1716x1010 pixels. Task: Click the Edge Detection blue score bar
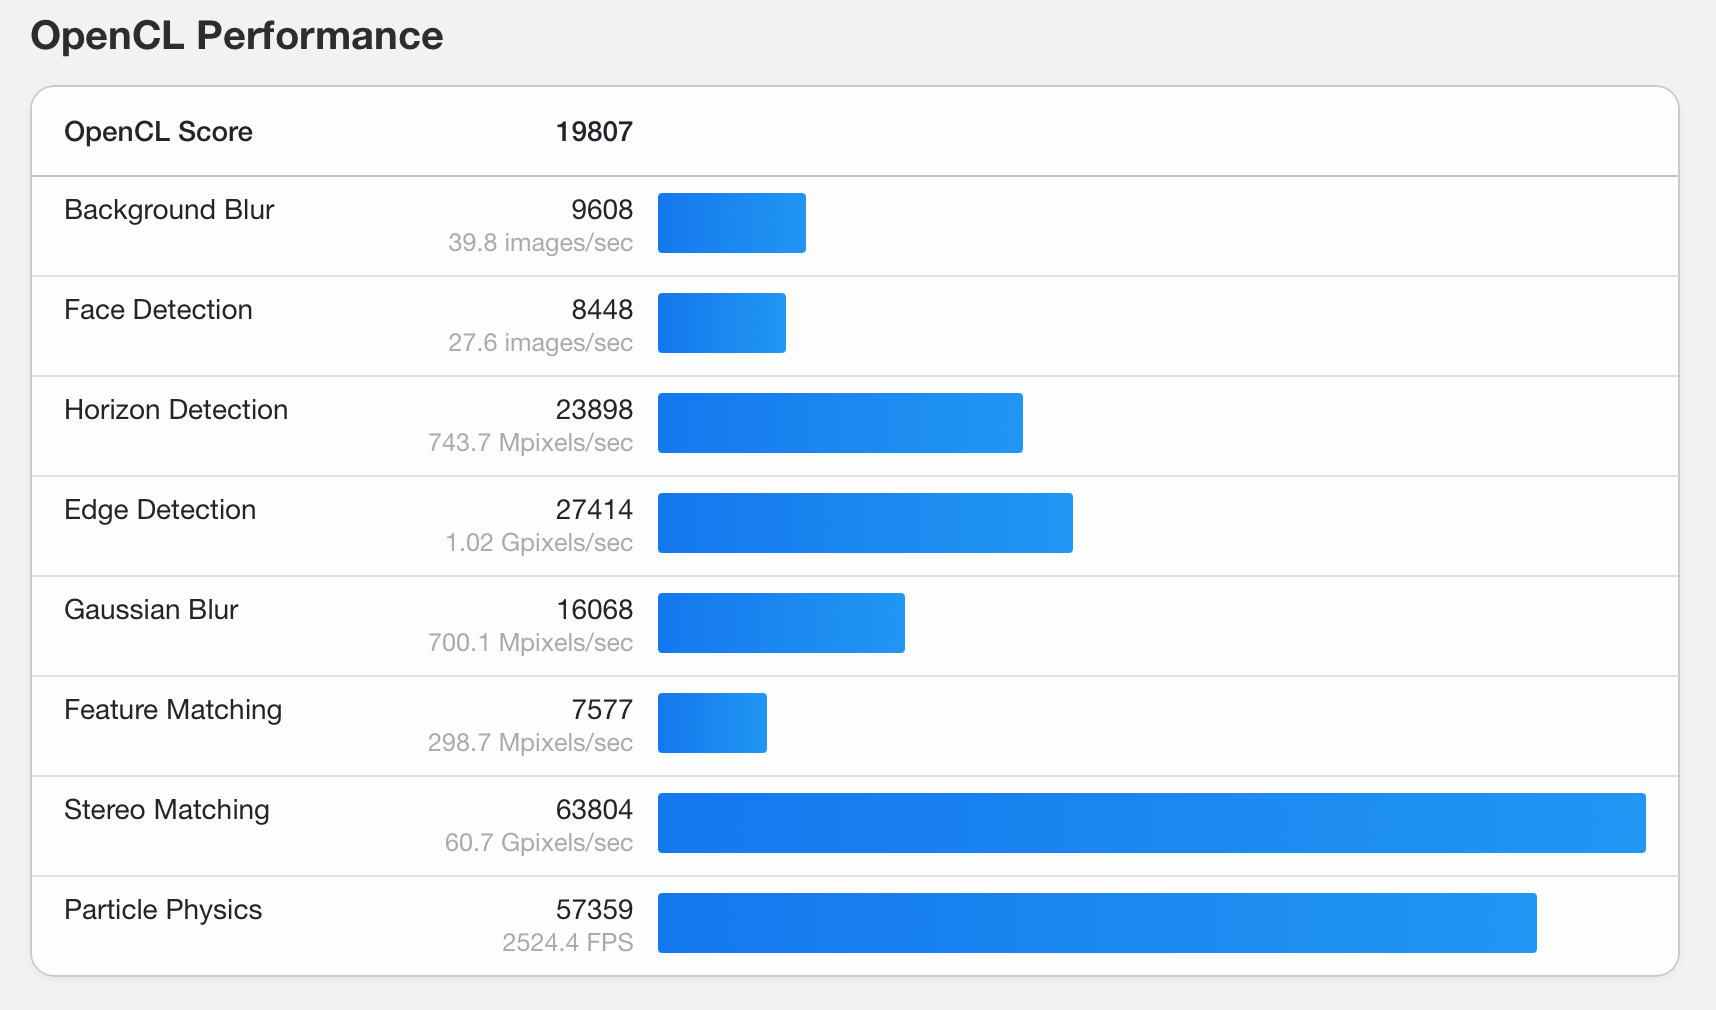coord(865,523)
